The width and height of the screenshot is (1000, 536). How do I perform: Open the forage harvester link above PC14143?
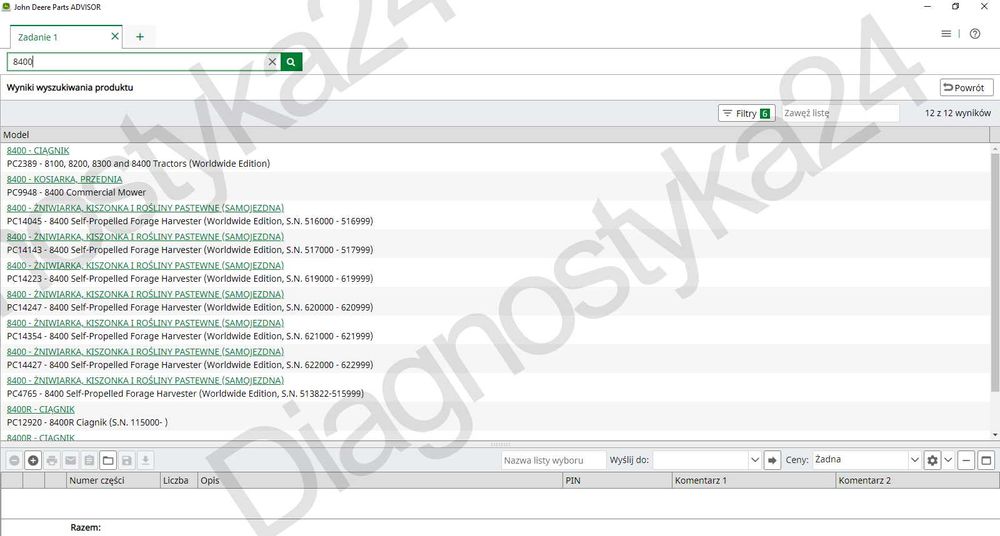point(145,237)
